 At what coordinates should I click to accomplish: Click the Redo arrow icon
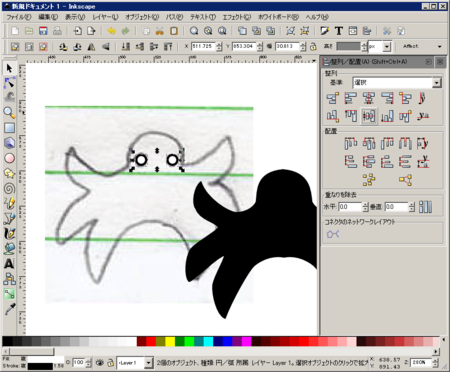point(126,31)
